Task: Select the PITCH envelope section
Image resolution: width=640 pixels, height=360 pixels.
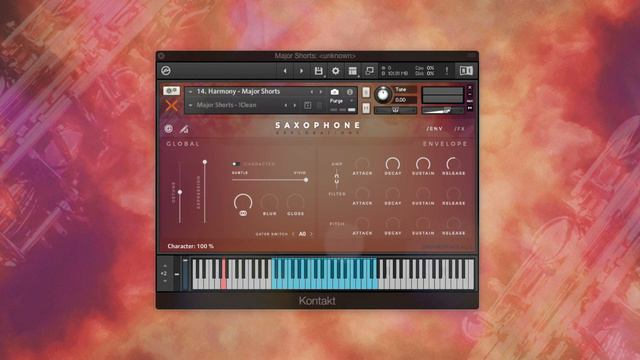Action: [x=337, y=224]
